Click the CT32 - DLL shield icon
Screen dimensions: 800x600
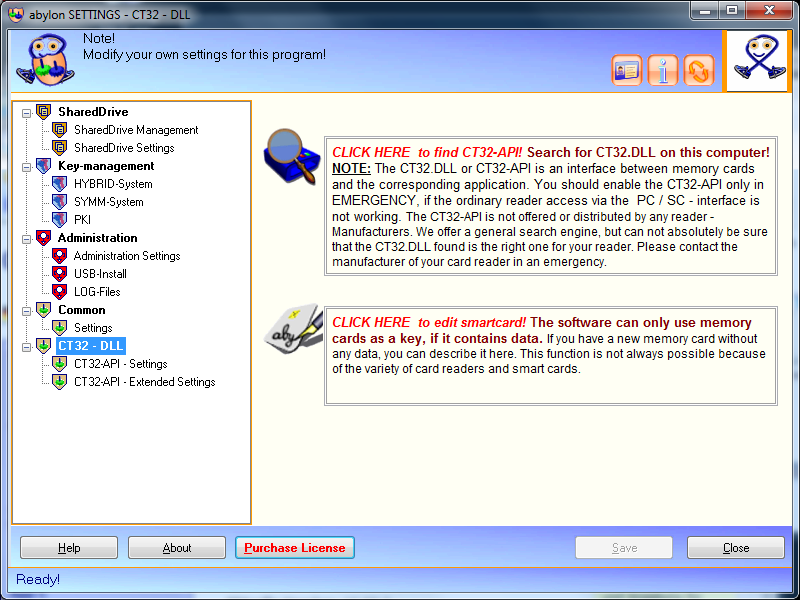[x=43, y=345]
